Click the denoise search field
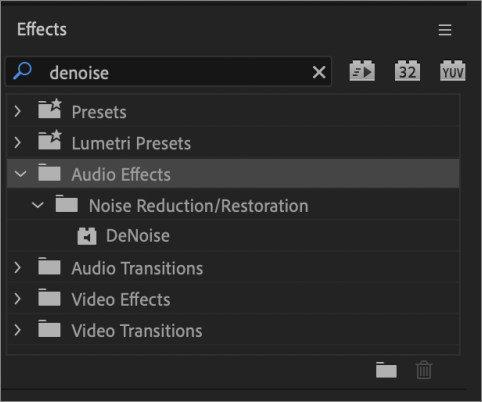 [x=168, y=72]
